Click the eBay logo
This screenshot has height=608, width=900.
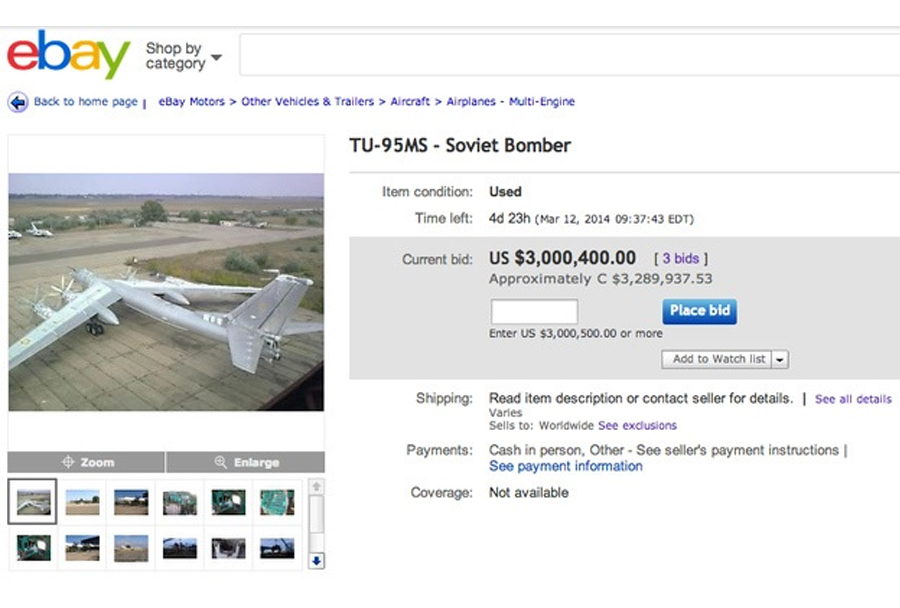point(68,54)
